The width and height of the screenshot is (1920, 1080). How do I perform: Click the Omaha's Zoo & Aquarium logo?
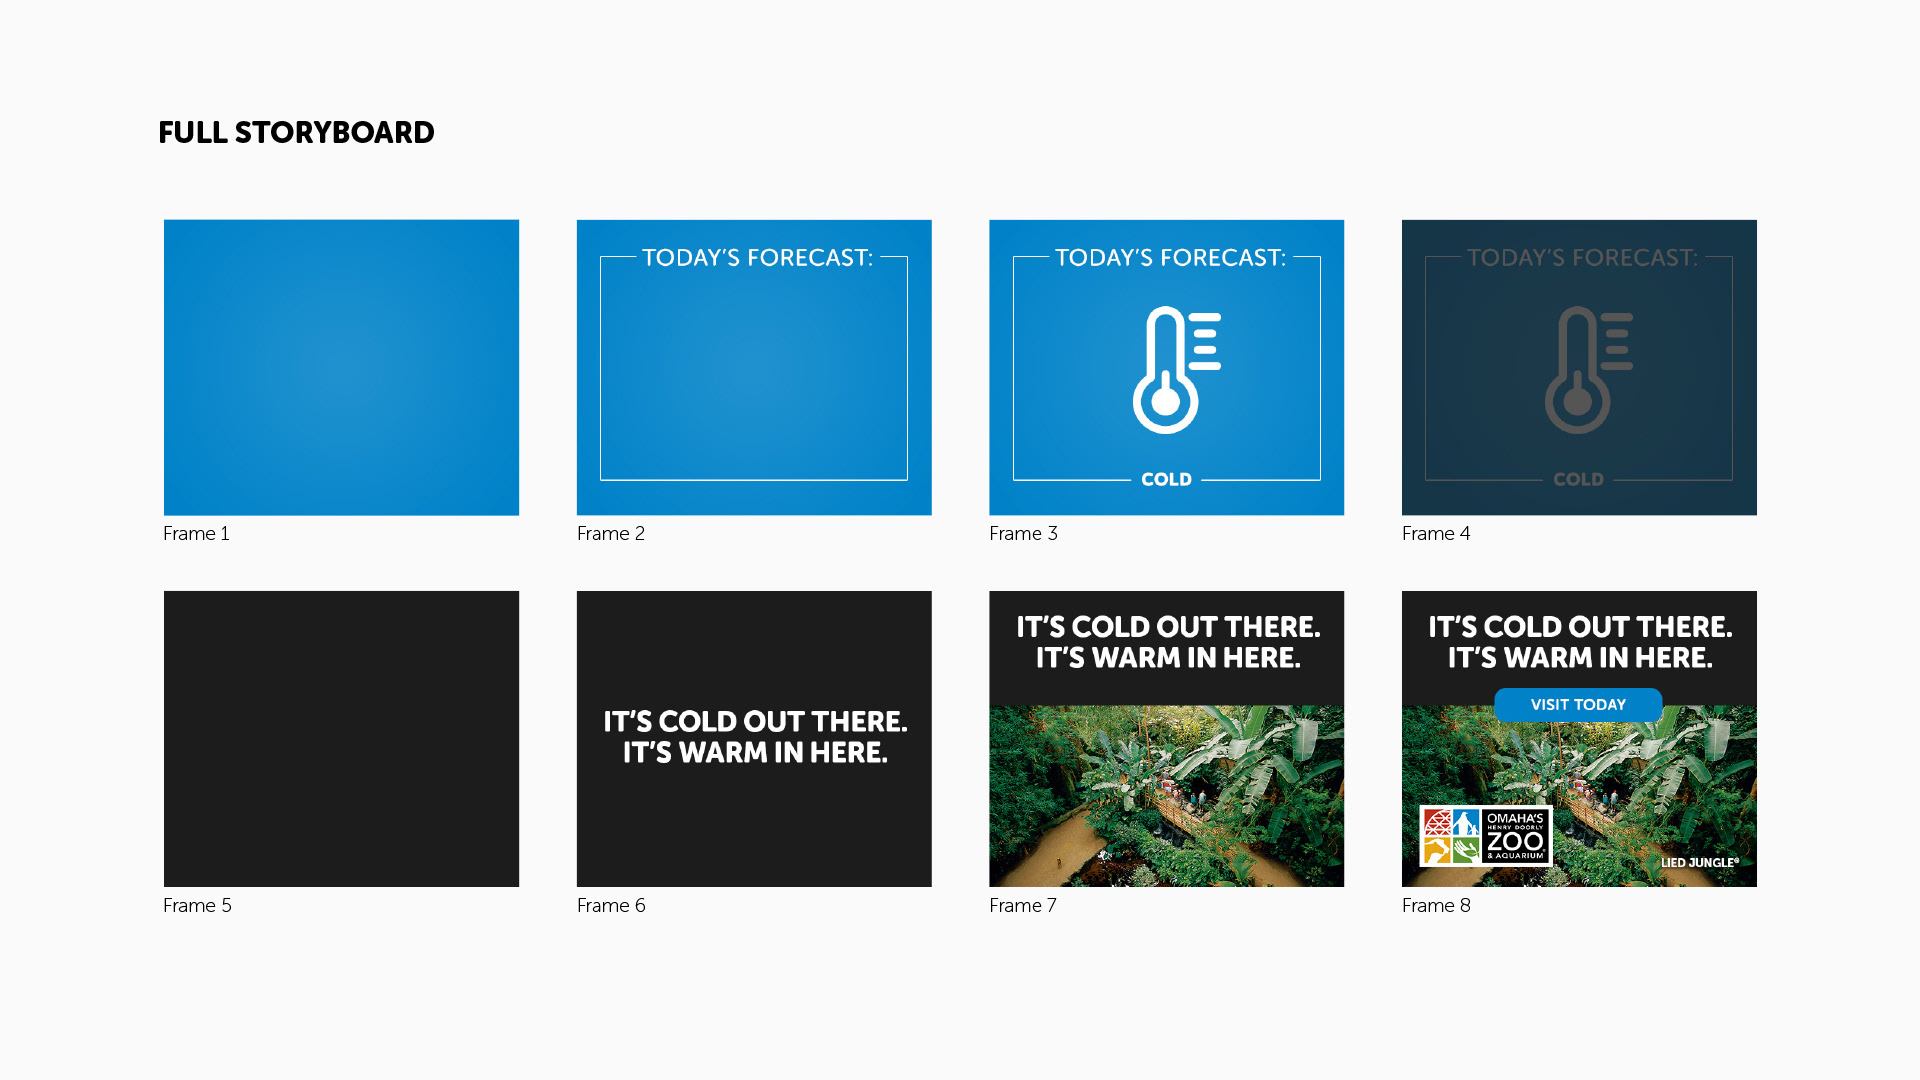[x=1485, y=836]
